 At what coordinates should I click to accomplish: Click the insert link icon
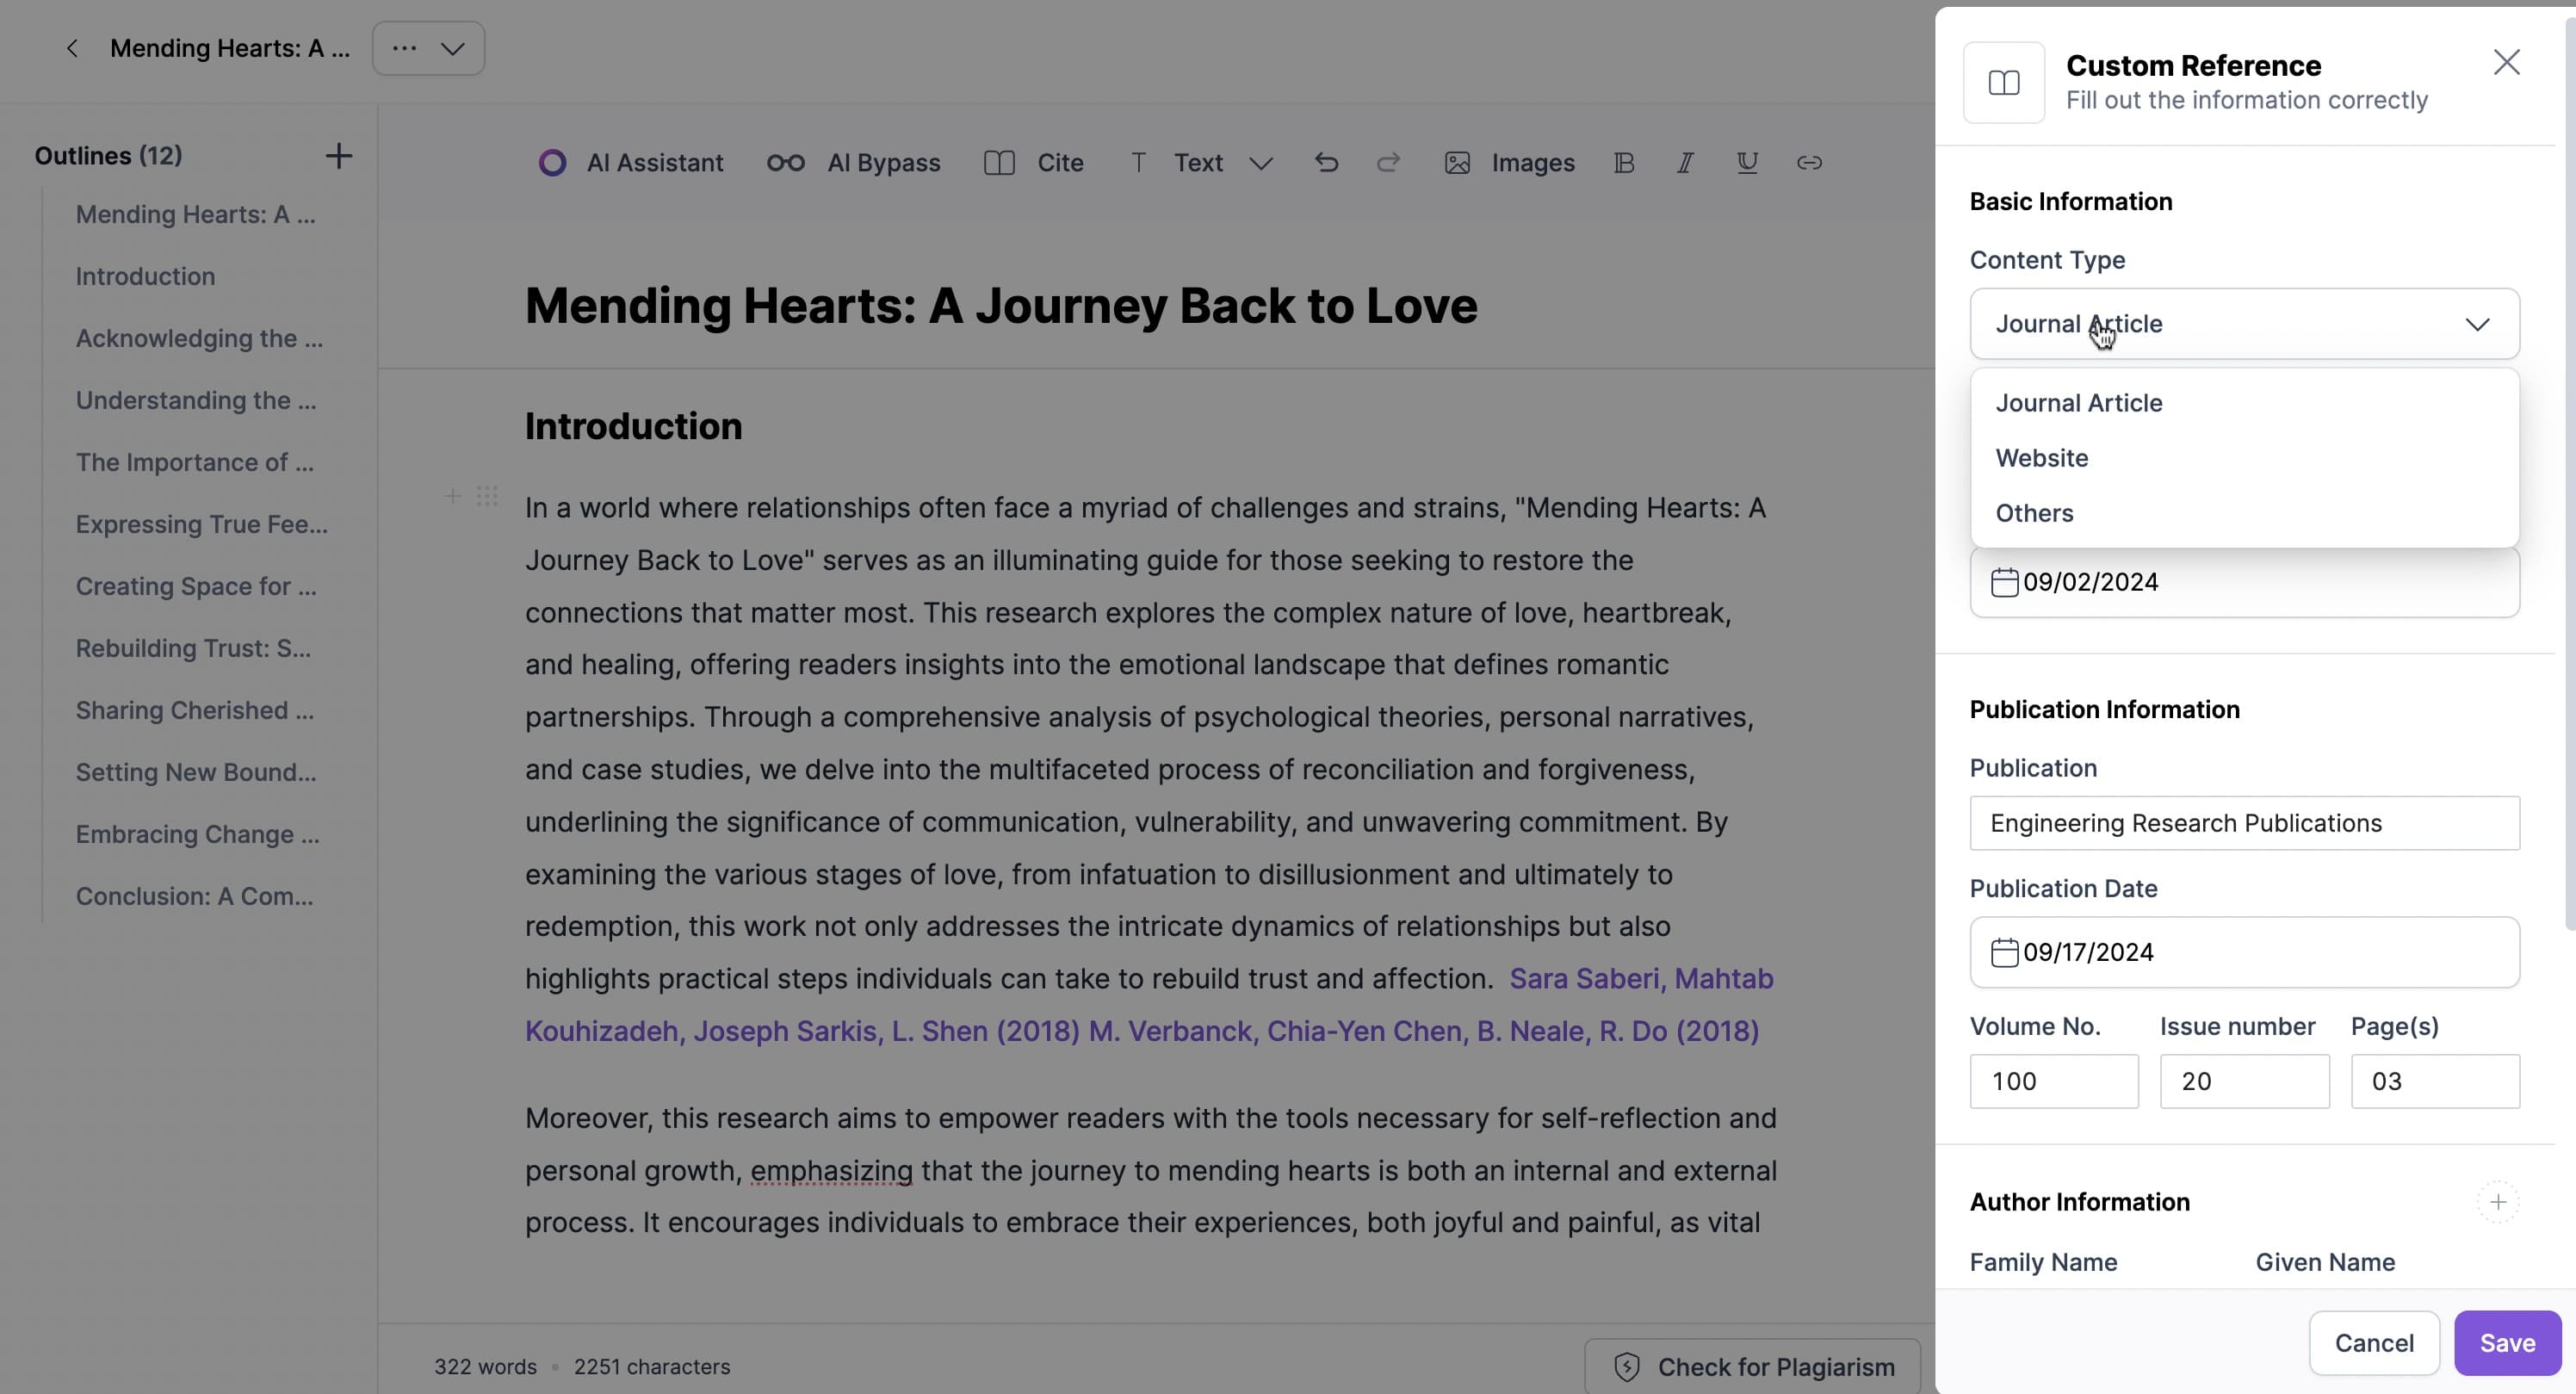(x=1809, y=162)
